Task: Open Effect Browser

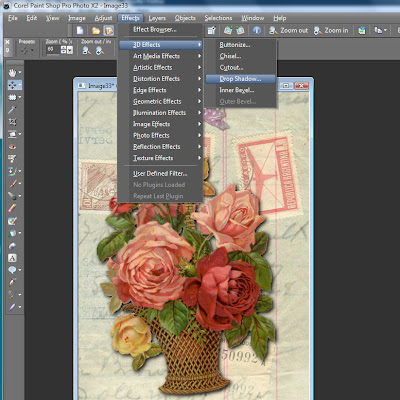Action: pos(155,30)
